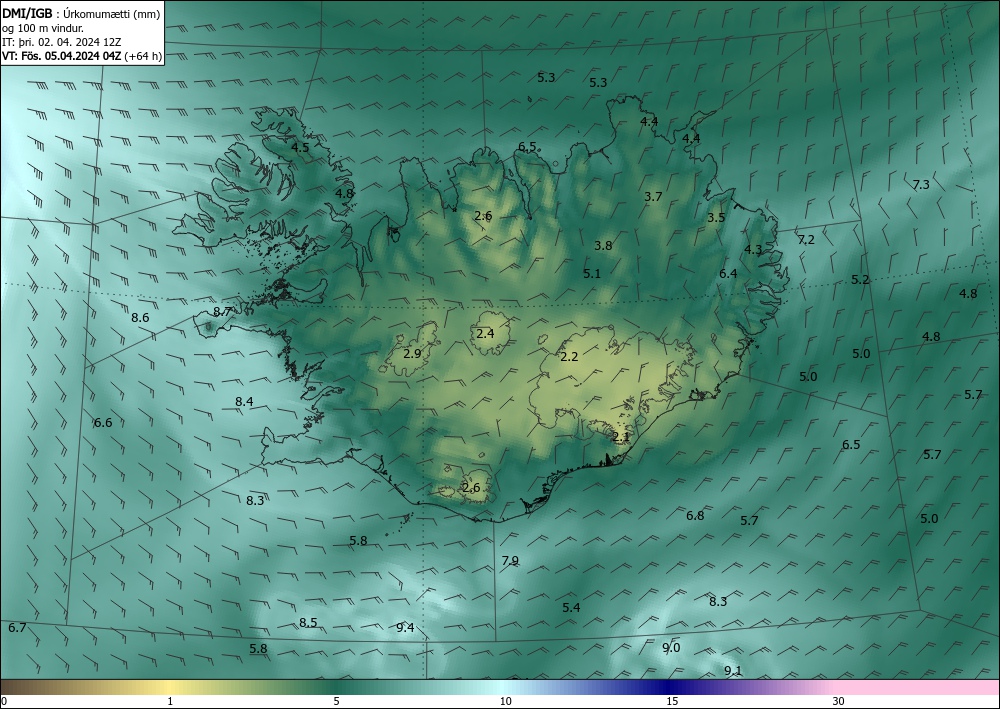The width and height of the screenshot is (1000, 709).
Task: Click the 5 tick label on the color scale
Action: tap(336, 701)
